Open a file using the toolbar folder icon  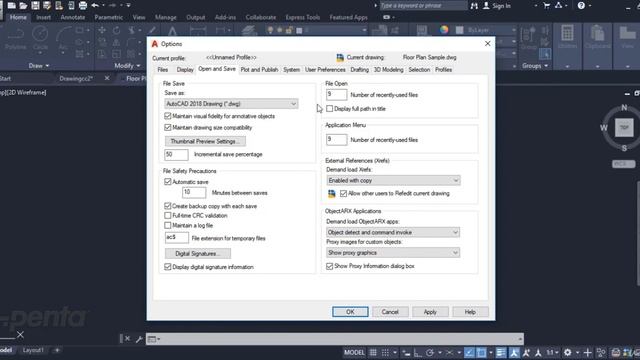23,5
